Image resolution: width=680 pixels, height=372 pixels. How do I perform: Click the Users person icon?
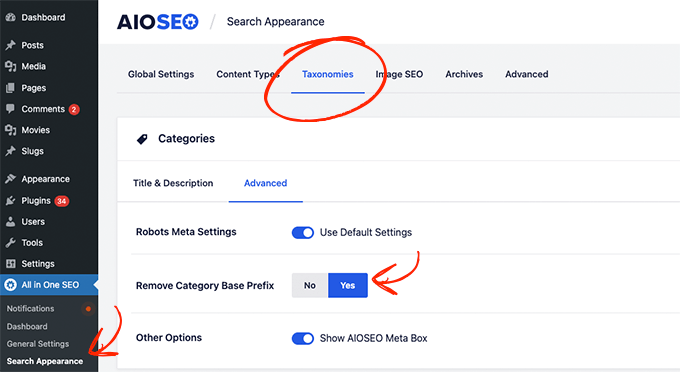pyautogui.click(x=10, y=222)
